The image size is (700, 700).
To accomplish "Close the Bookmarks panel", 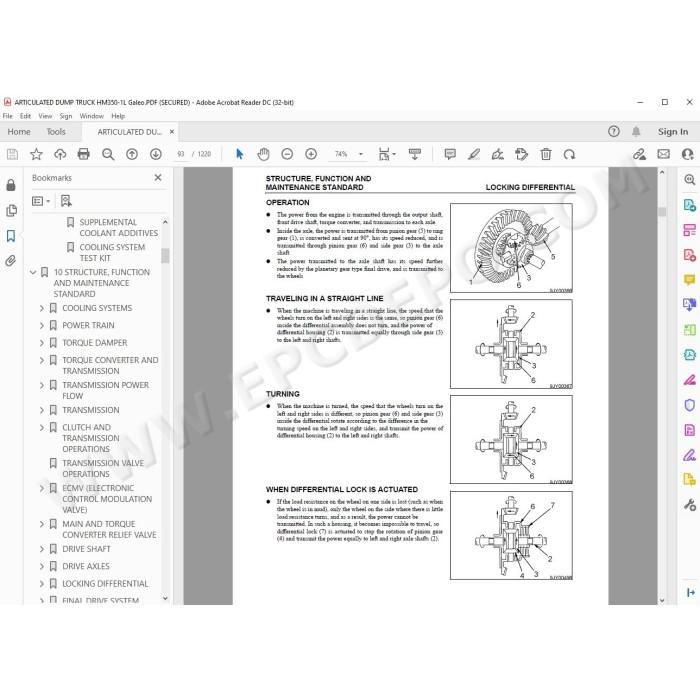I will pyautogui.click(x=158, y=178).
